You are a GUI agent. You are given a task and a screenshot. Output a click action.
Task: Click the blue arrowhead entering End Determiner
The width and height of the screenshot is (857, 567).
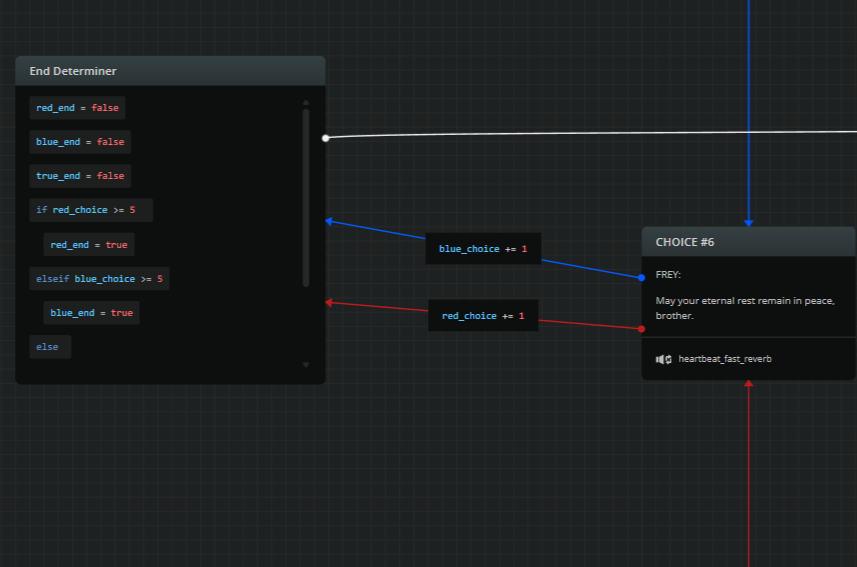pos(330,221)
